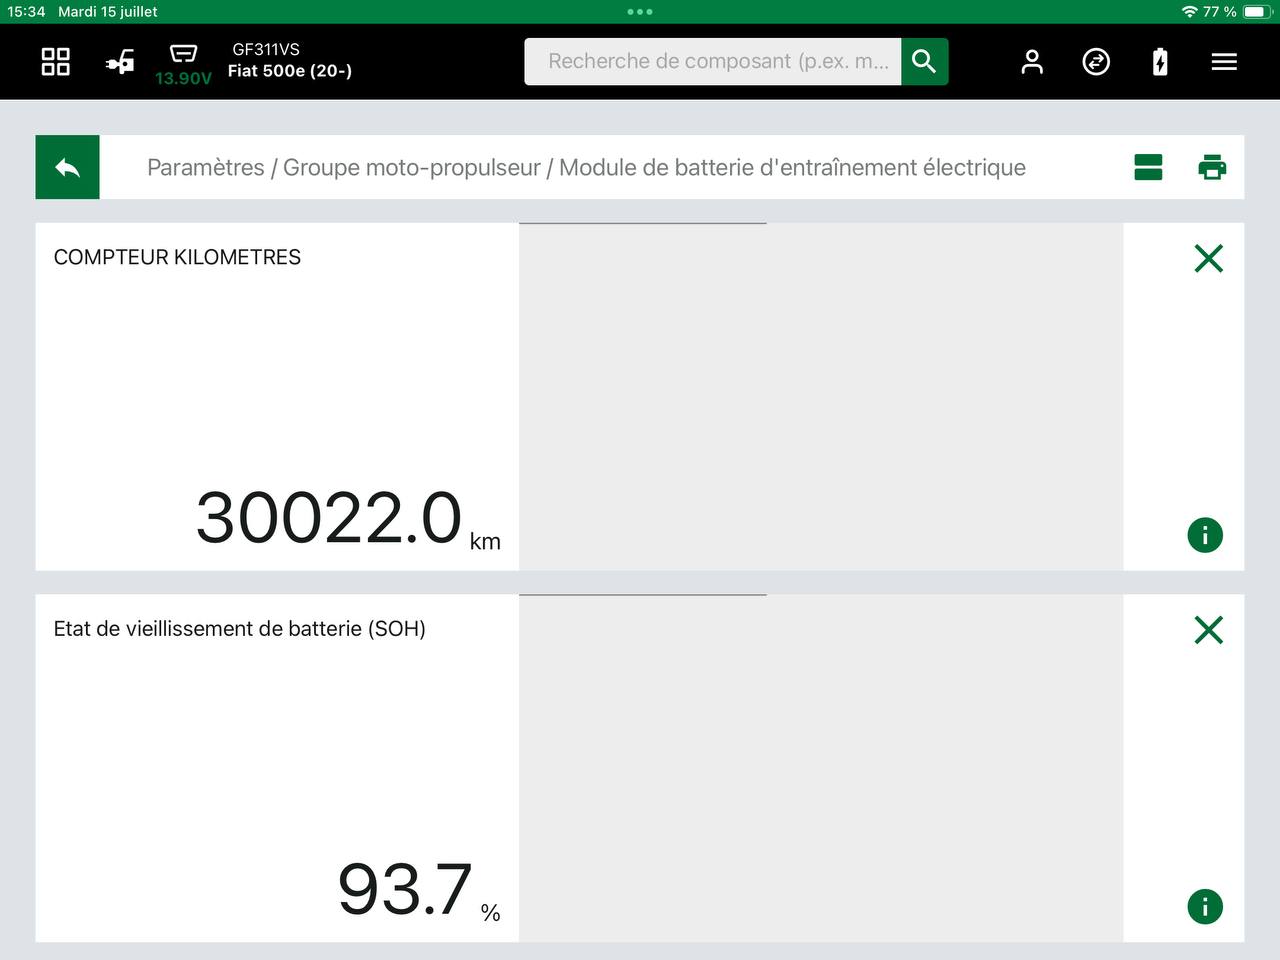Open the hamburger main menu

(1224, 62)
